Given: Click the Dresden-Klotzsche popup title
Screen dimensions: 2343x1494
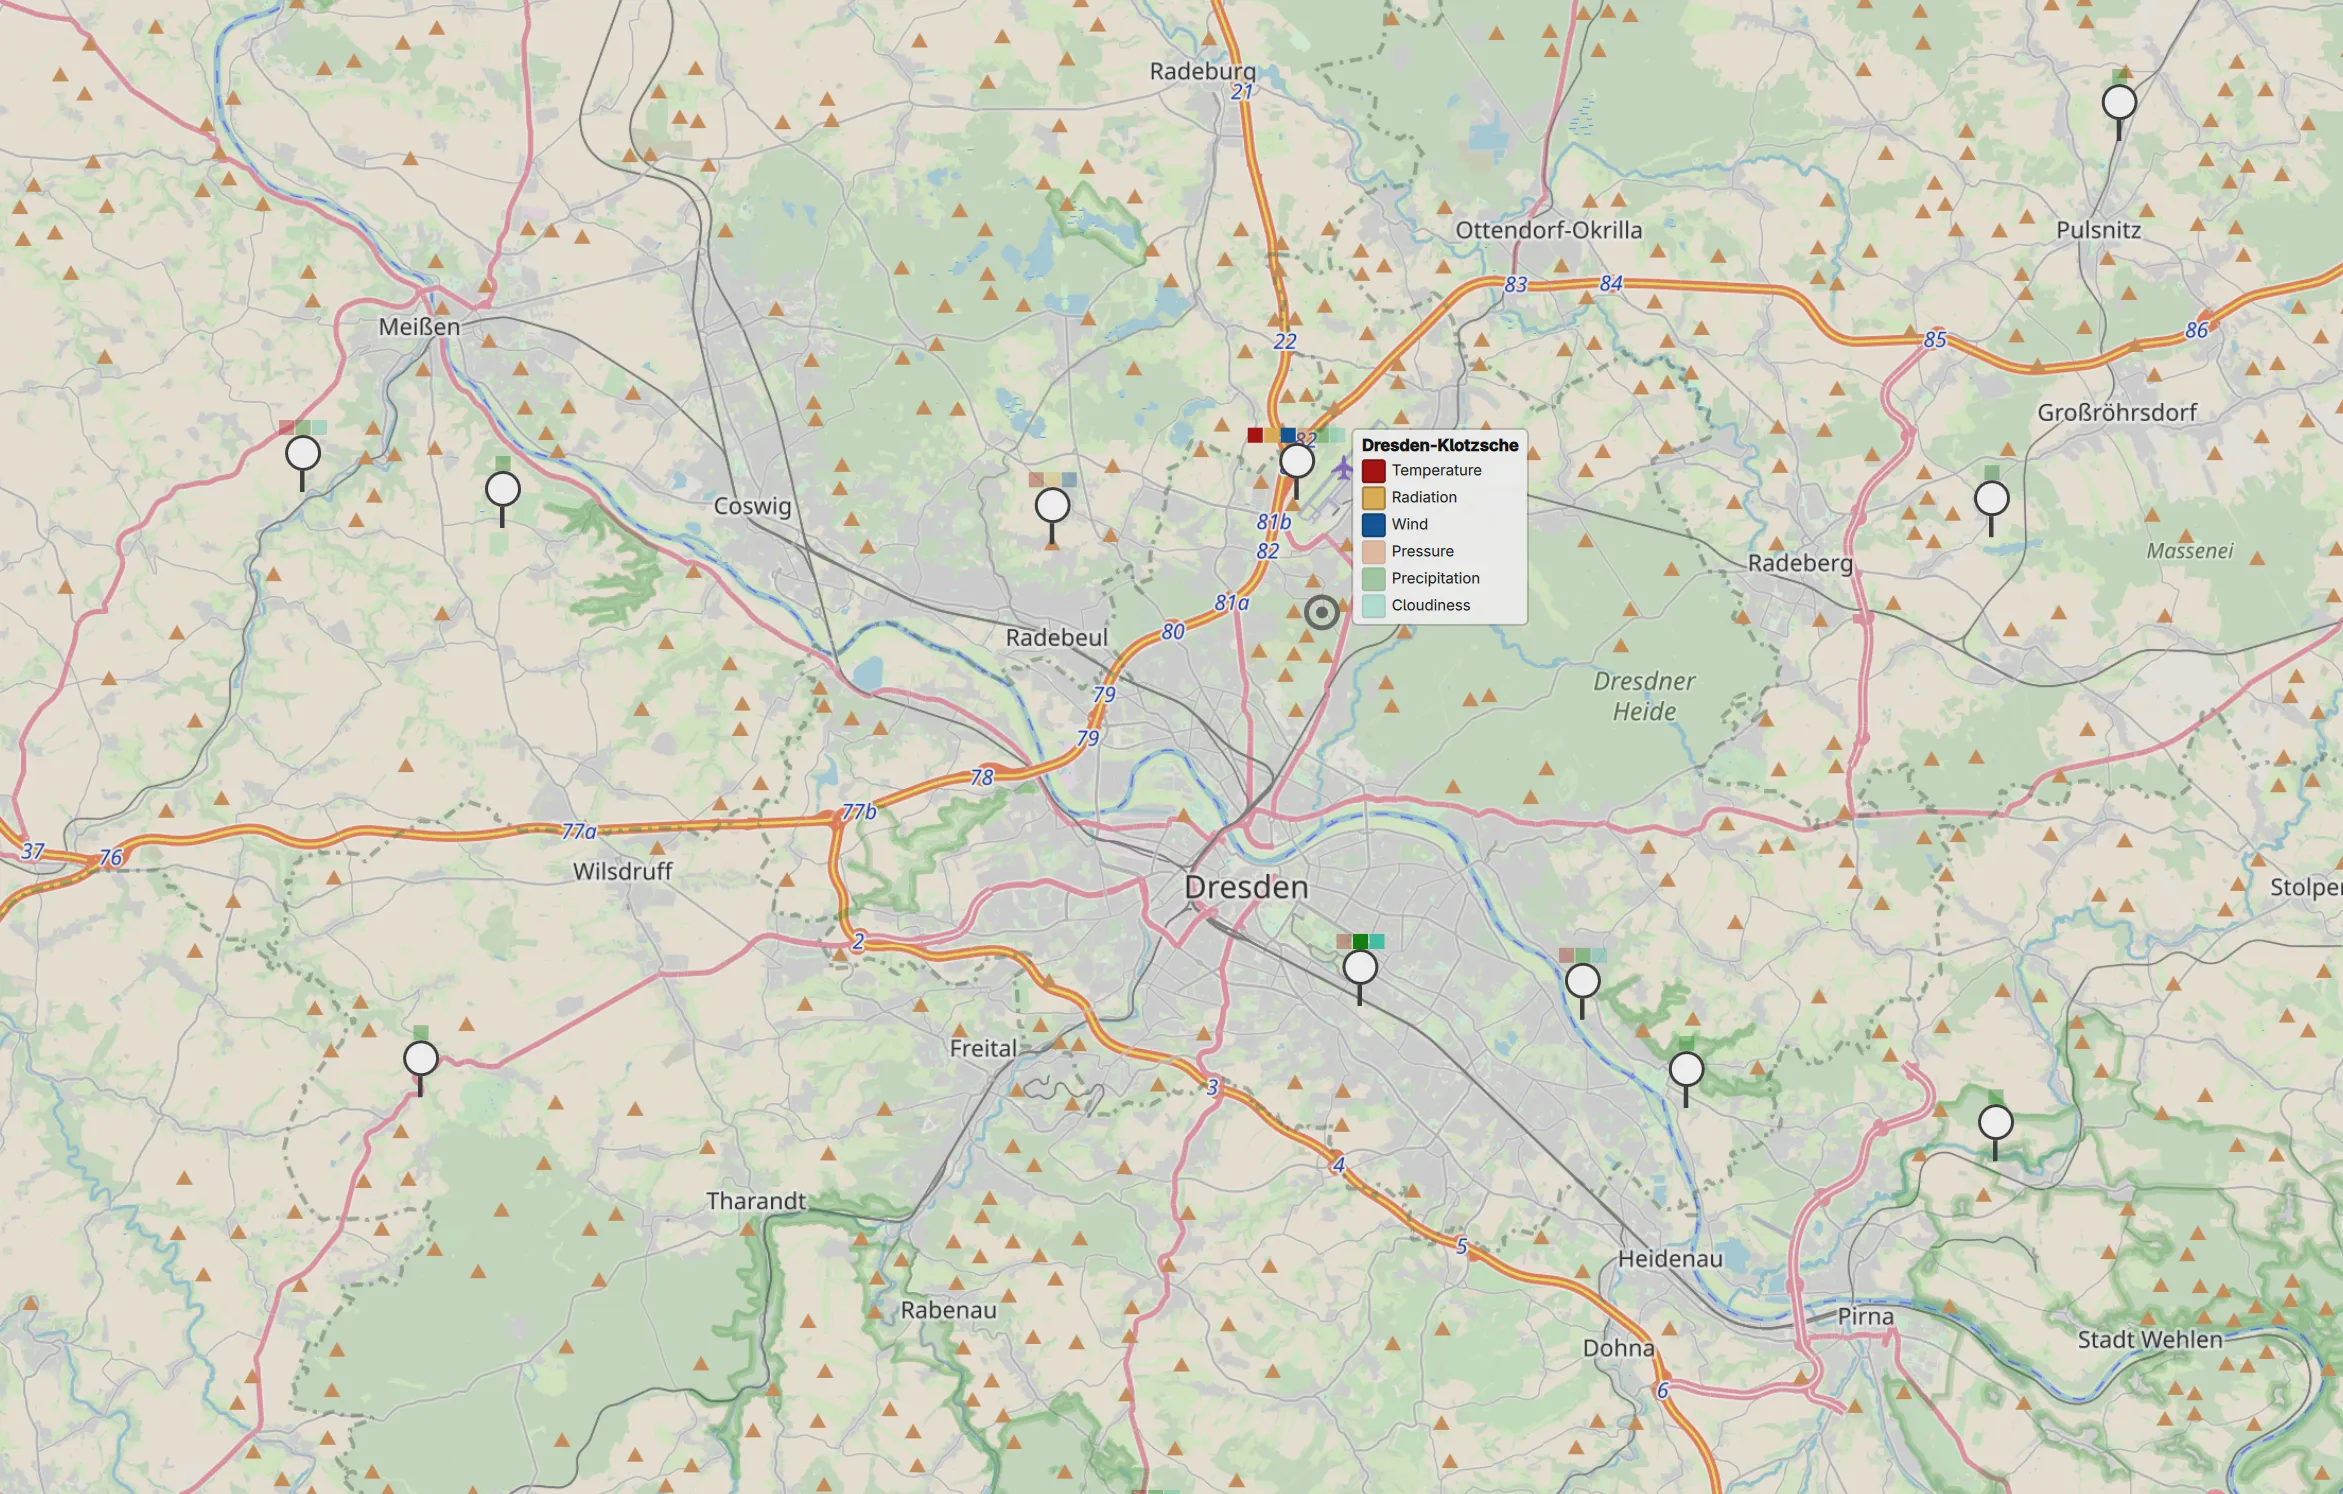Looking at the screenshot, I should 1439,446.
